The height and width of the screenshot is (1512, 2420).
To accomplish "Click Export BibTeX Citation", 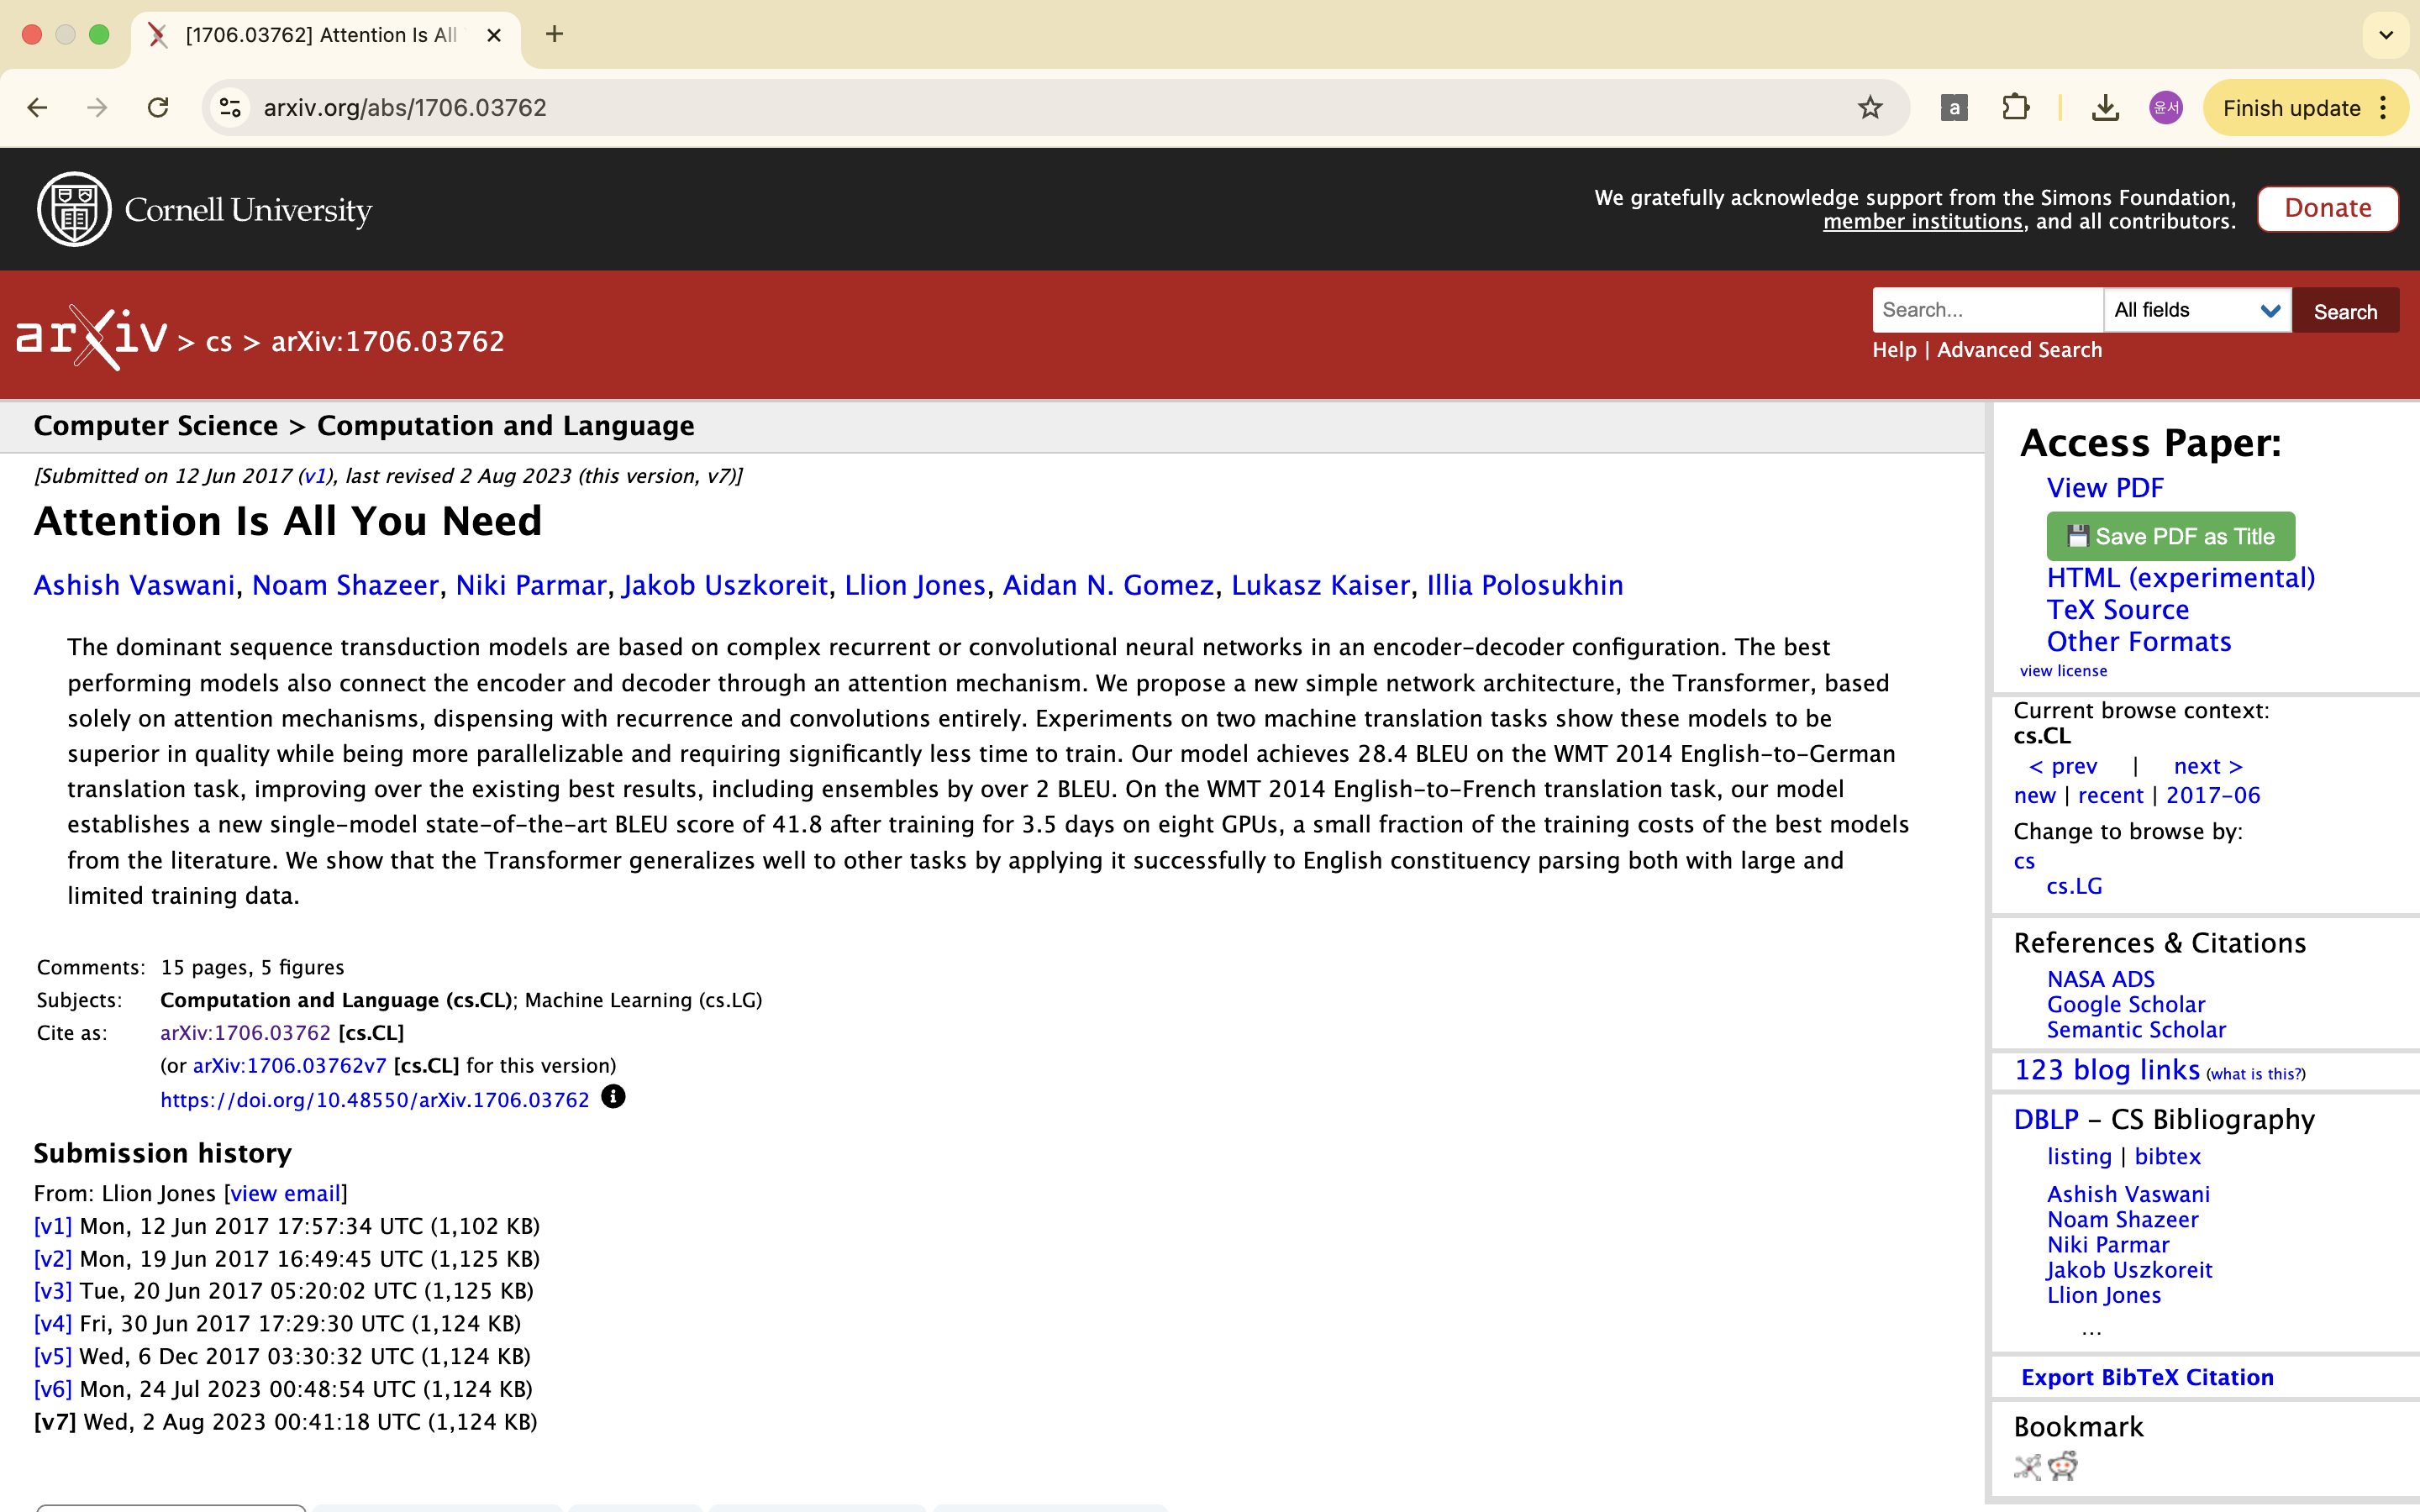I will point(2147,1378).
